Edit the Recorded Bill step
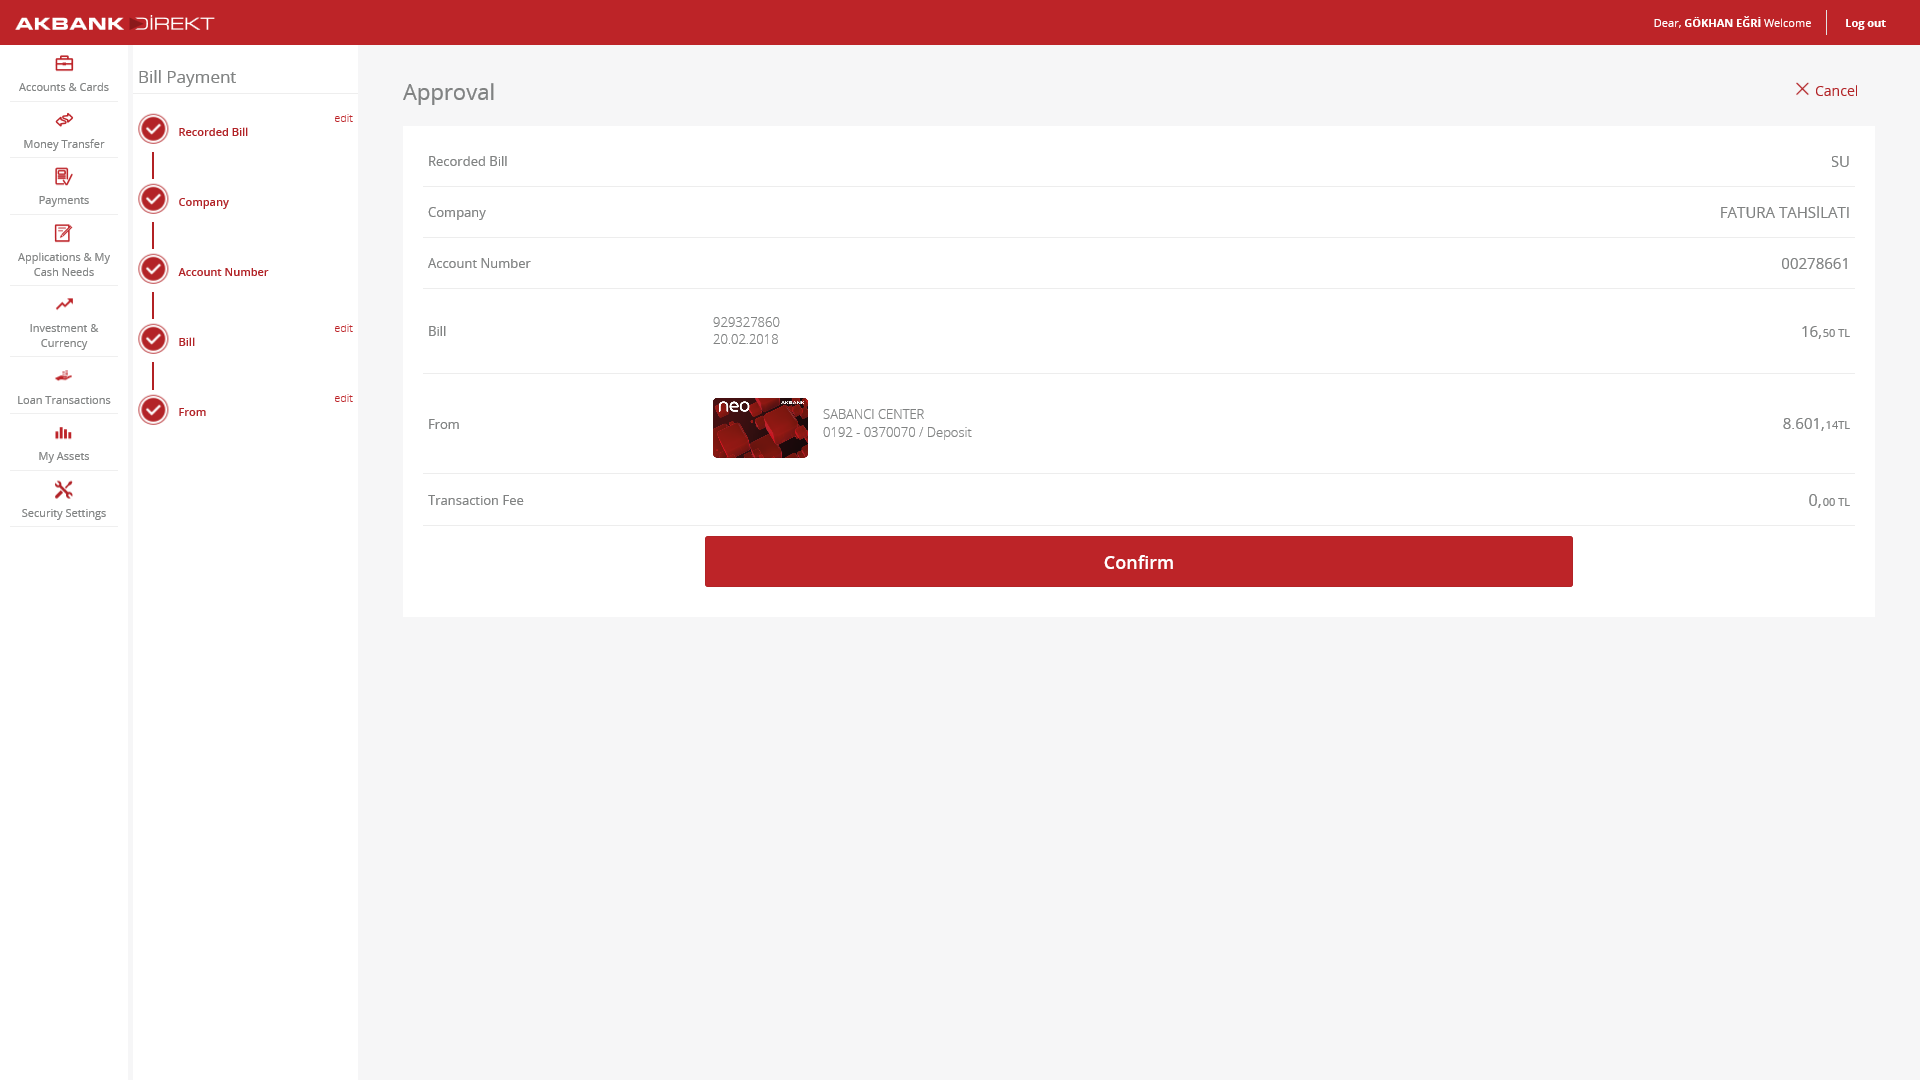 coord(343,118)
